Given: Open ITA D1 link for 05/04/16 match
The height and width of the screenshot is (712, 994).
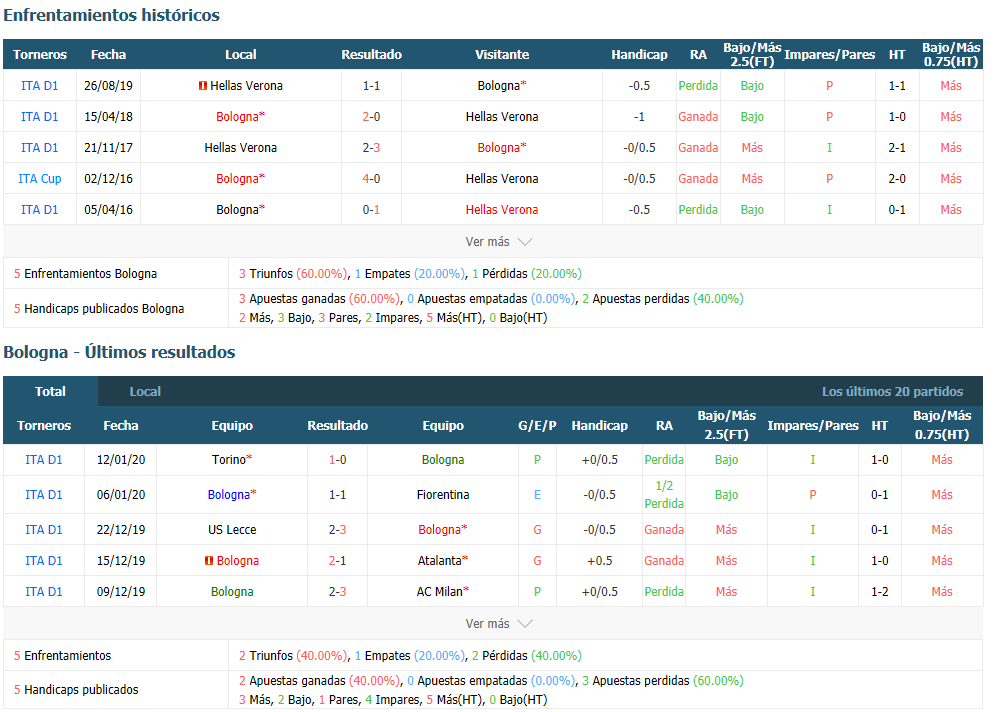Looking at the screenshot, I should point(39,210).
